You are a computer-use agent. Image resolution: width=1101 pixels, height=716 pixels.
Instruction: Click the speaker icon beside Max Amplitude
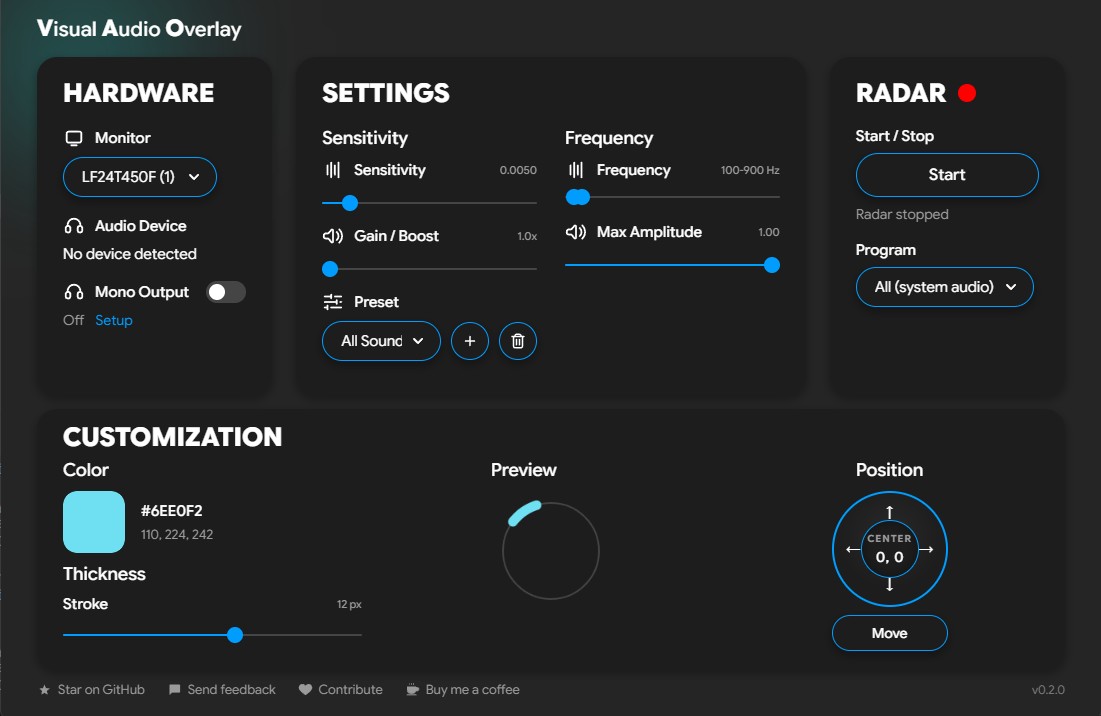pos(576,232)
